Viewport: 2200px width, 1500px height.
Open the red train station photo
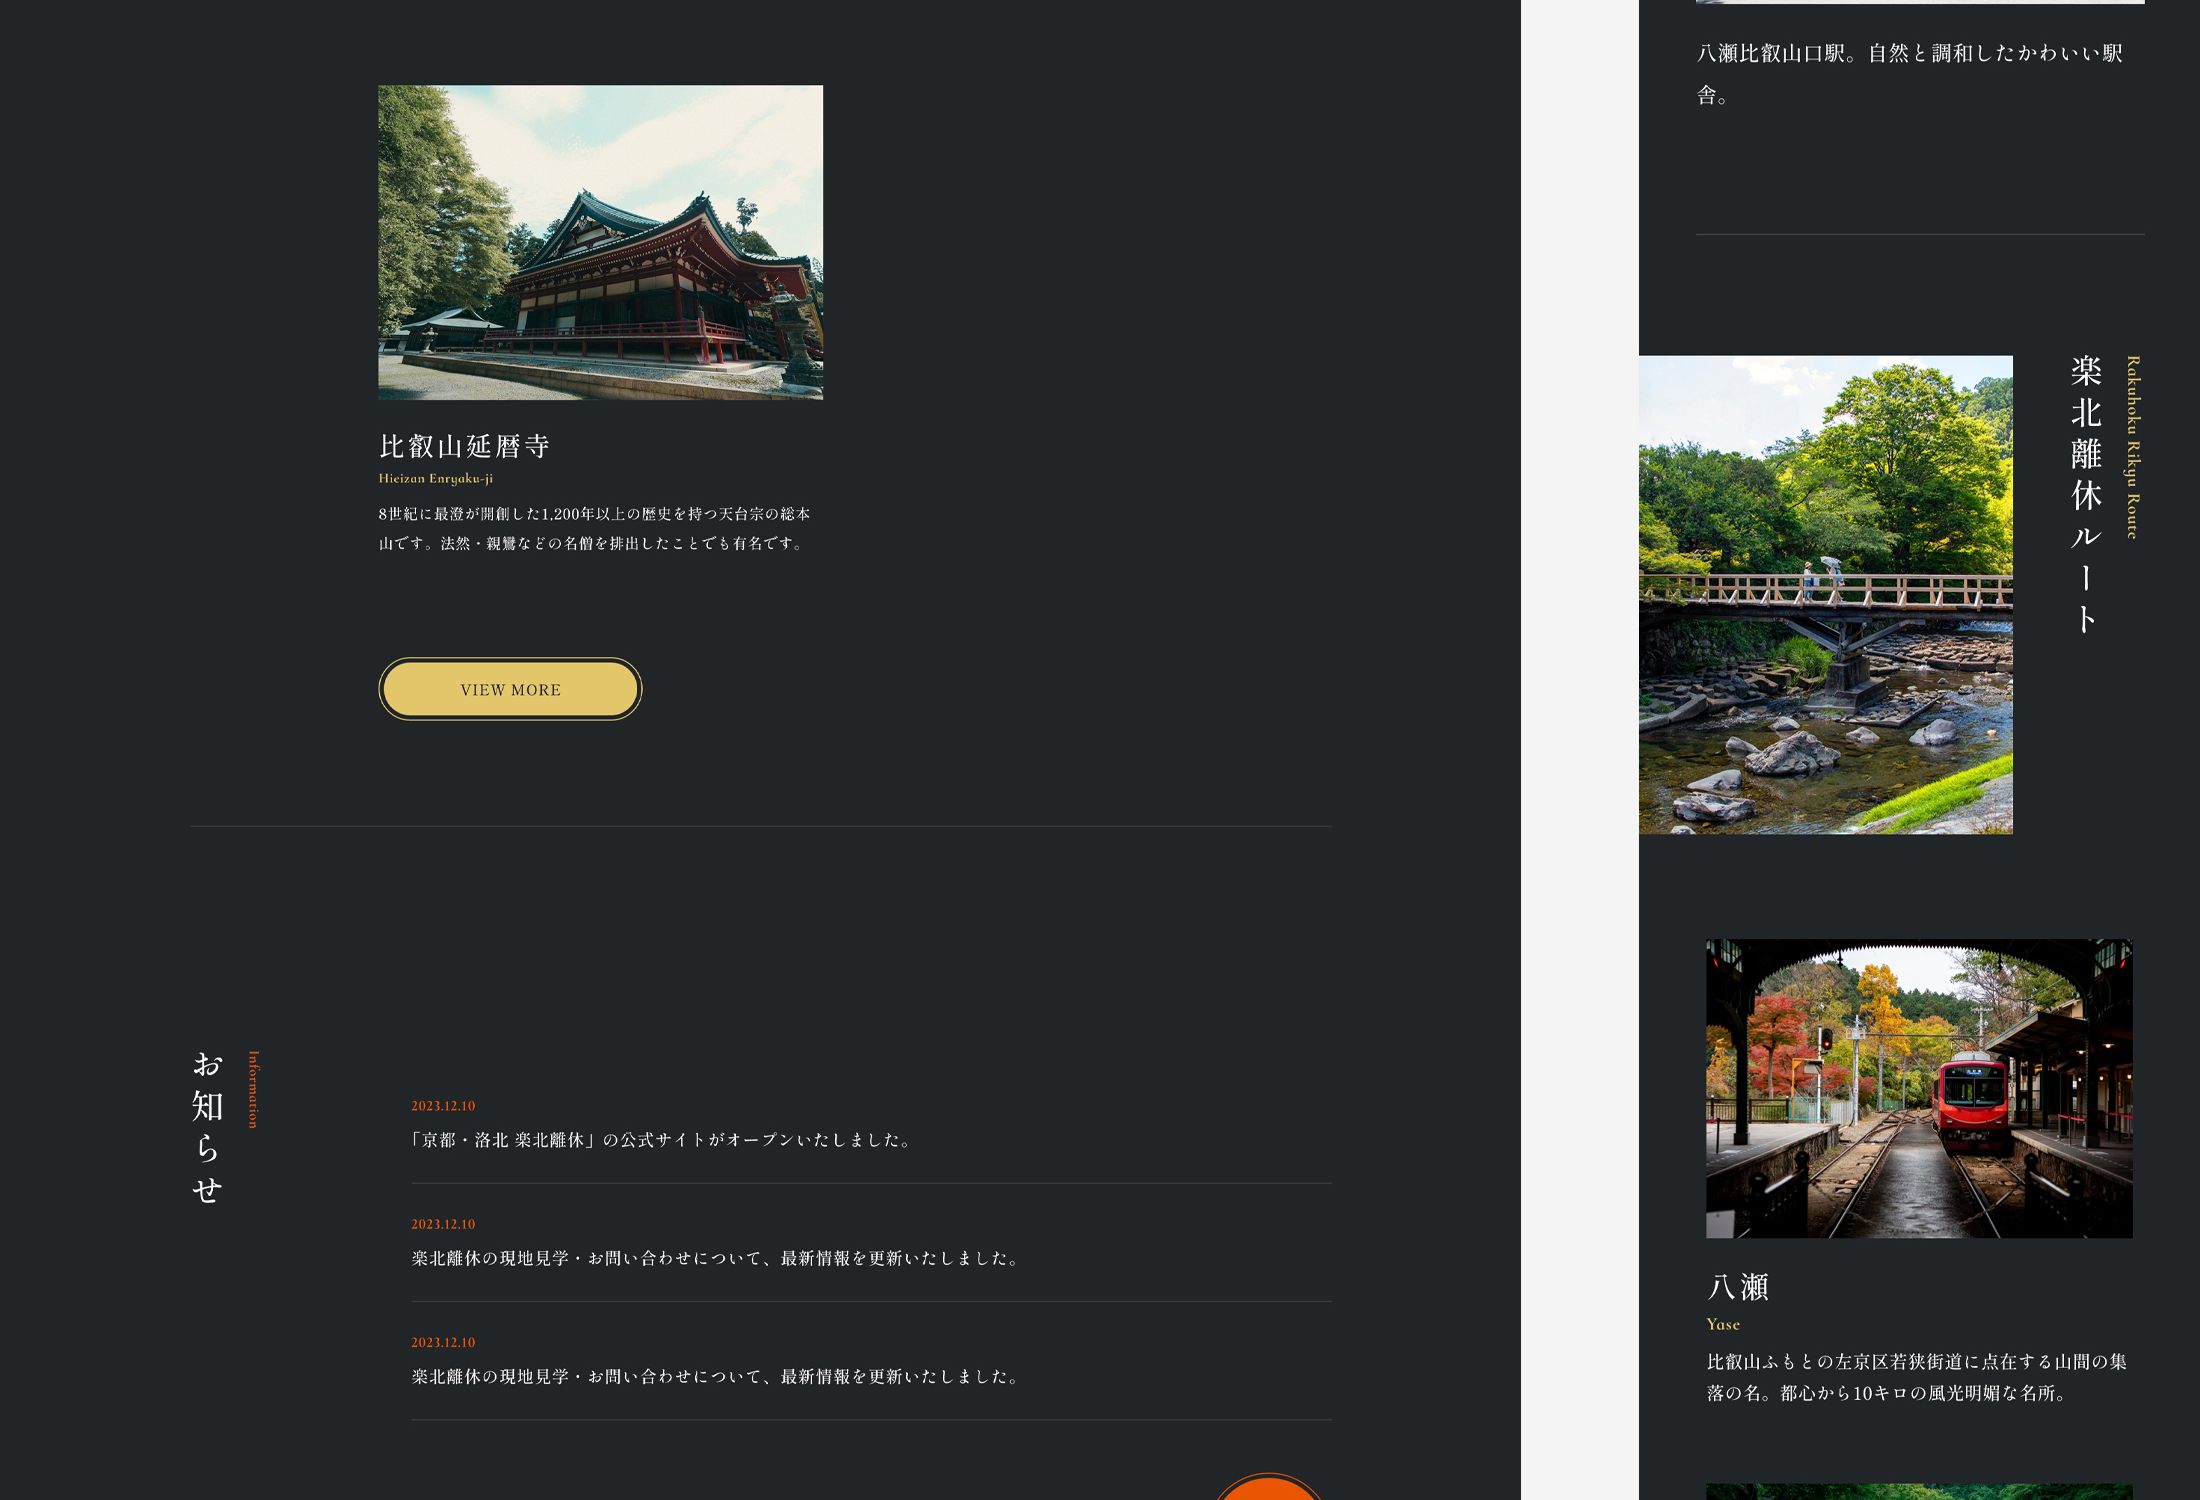click(x=1918, y=1088)
